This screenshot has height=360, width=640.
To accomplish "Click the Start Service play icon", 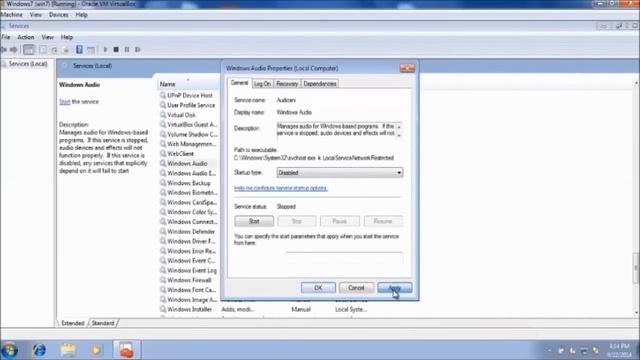I will point(105,50).
